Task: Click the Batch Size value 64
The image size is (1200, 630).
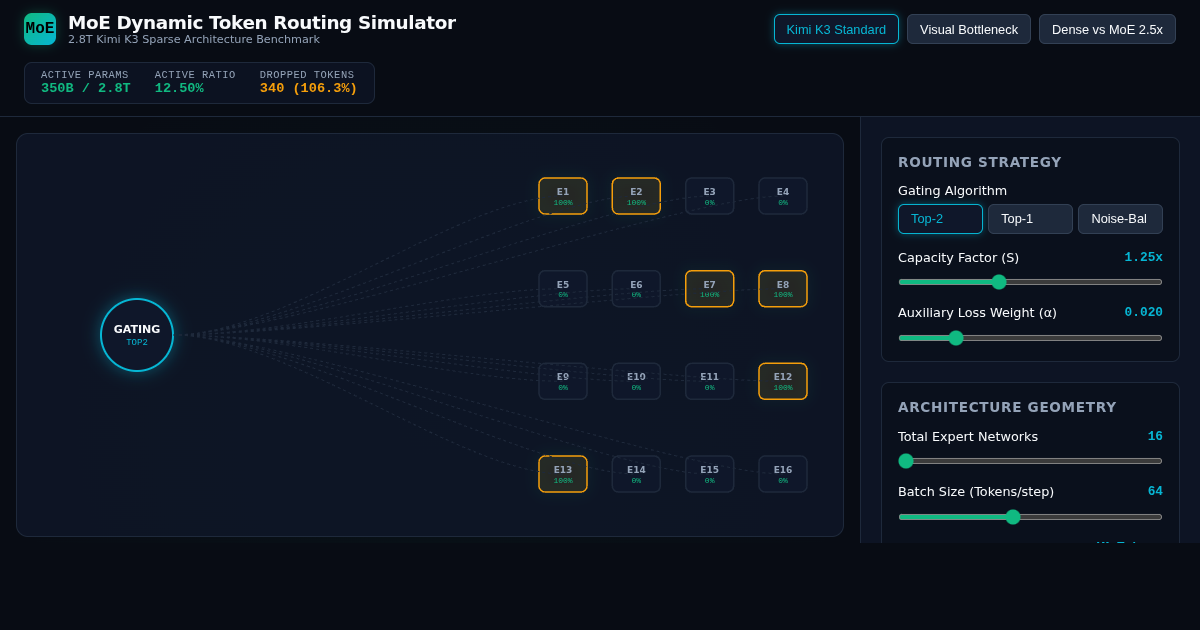Action: [x=1155, y=491]
